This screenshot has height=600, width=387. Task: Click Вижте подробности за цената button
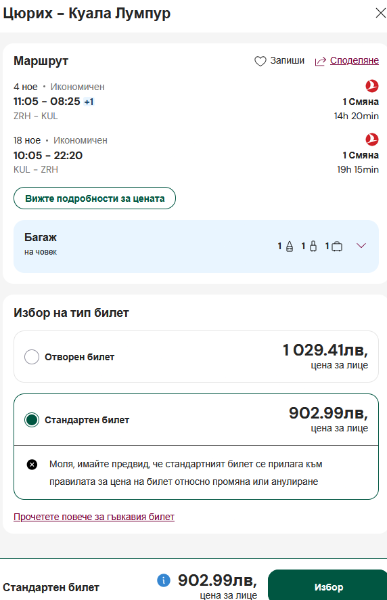(x=95, y=198)
